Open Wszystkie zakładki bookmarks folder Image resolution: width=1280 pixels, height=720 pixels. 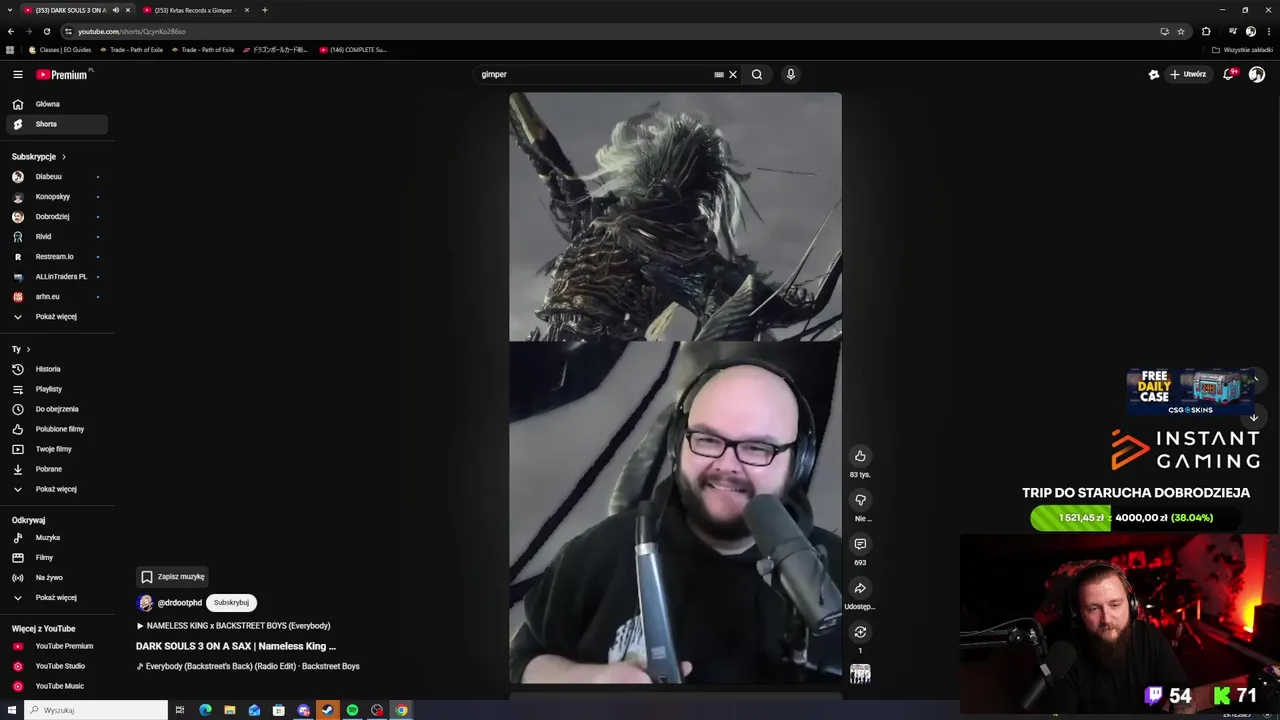pyautogui.click(x=1243, y=50)
